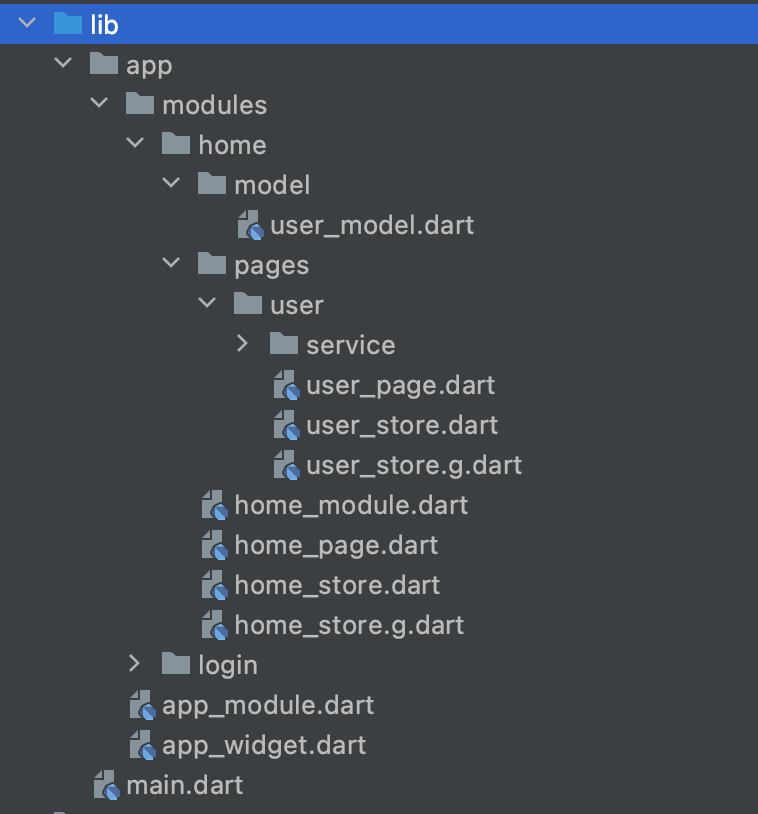Select the user_model.dart file icon

click(x=249, y=225)
